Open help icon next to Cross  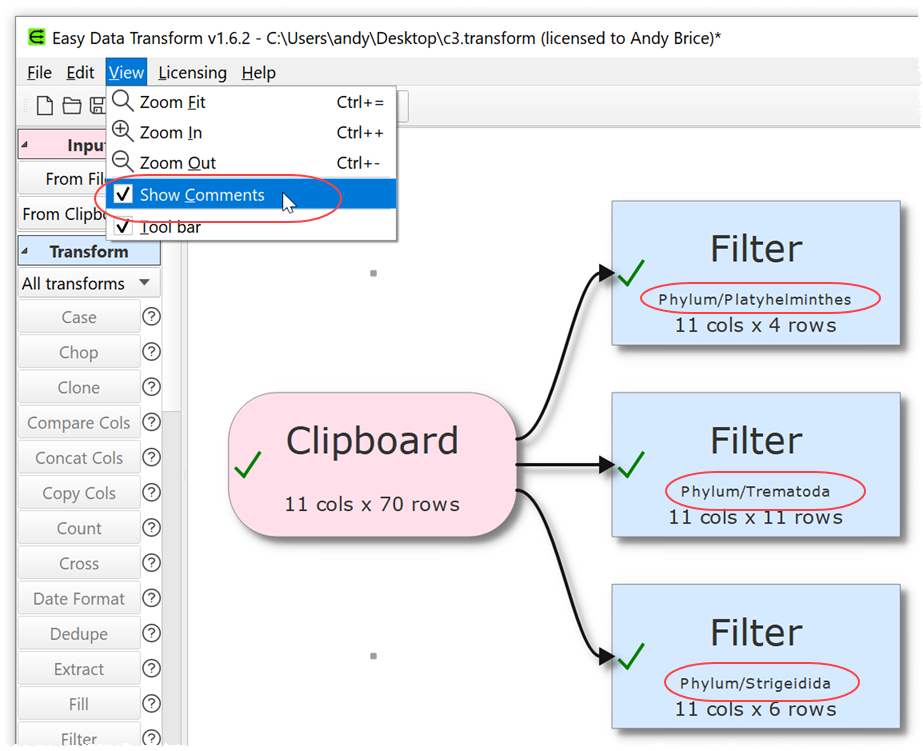(152, 563)
